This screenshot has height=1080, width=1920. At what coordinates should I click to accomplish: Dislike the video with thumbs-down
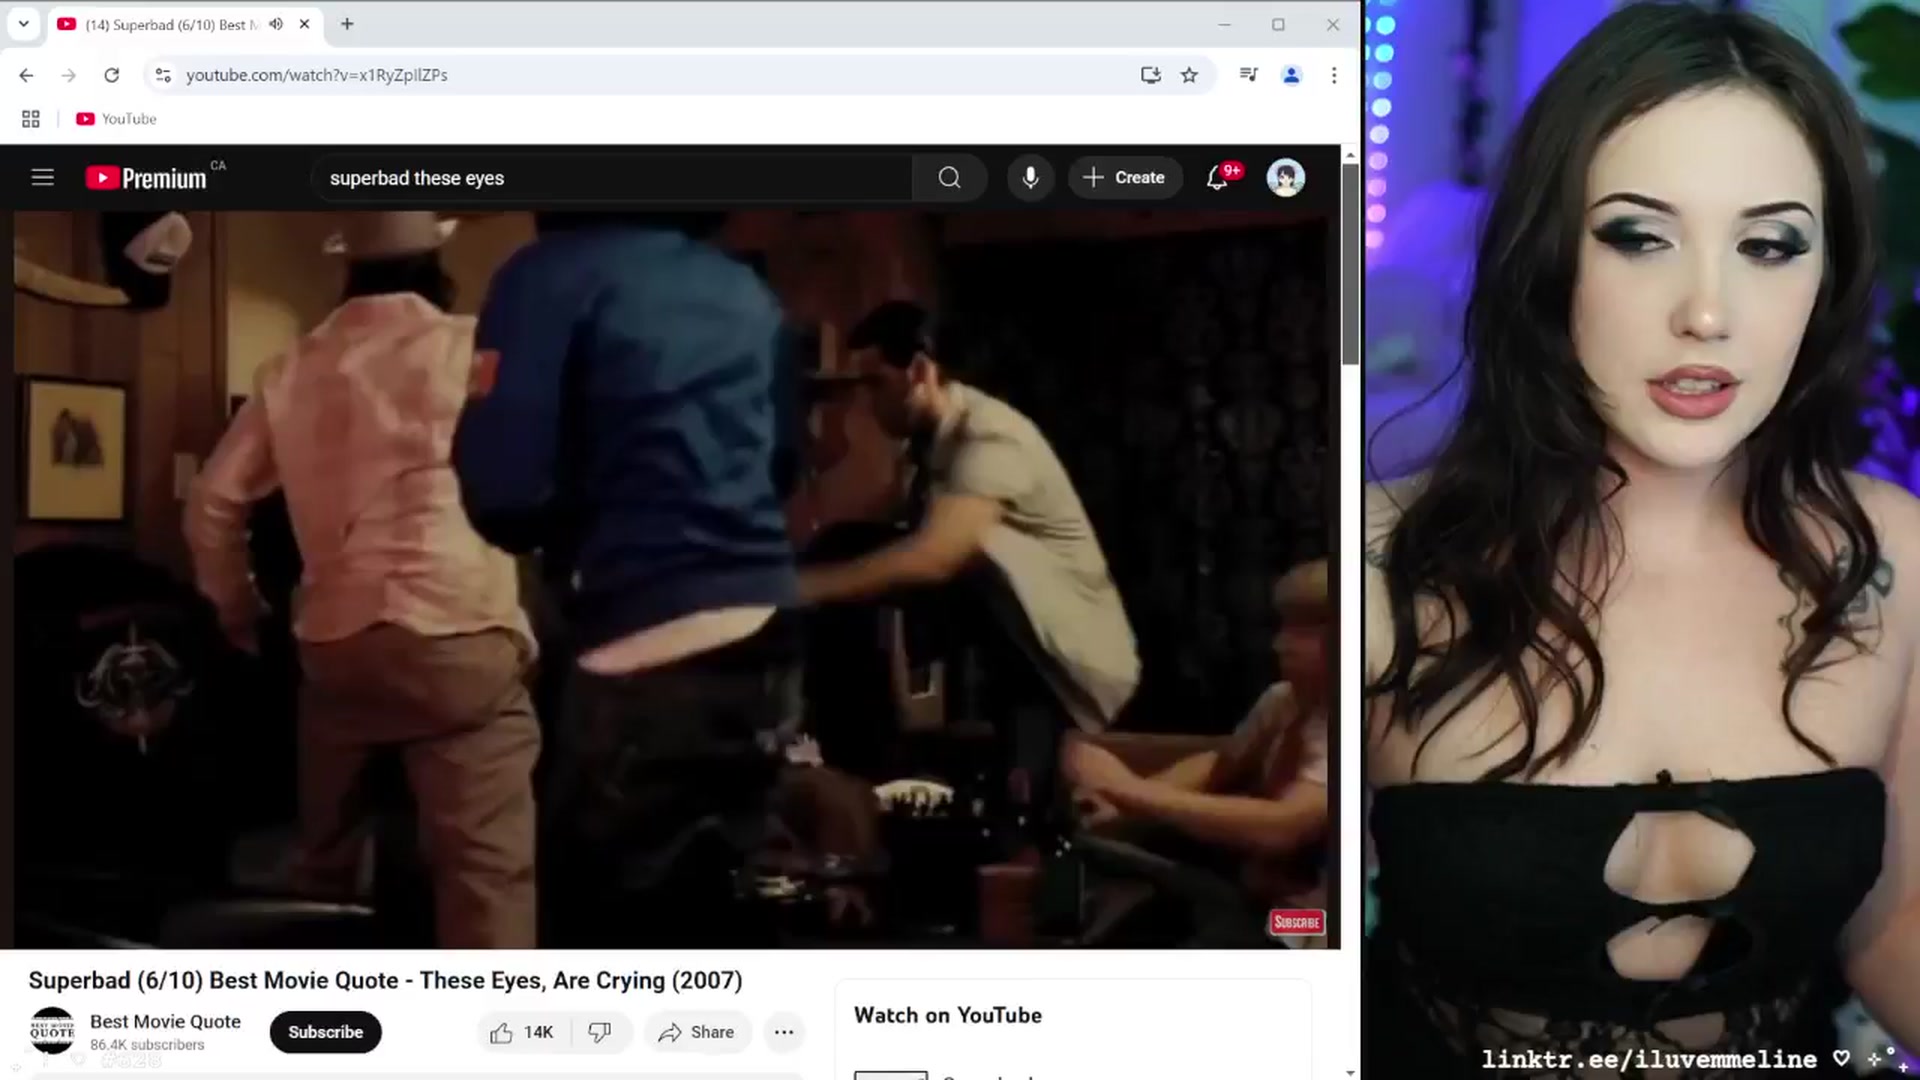[600, 1032]
